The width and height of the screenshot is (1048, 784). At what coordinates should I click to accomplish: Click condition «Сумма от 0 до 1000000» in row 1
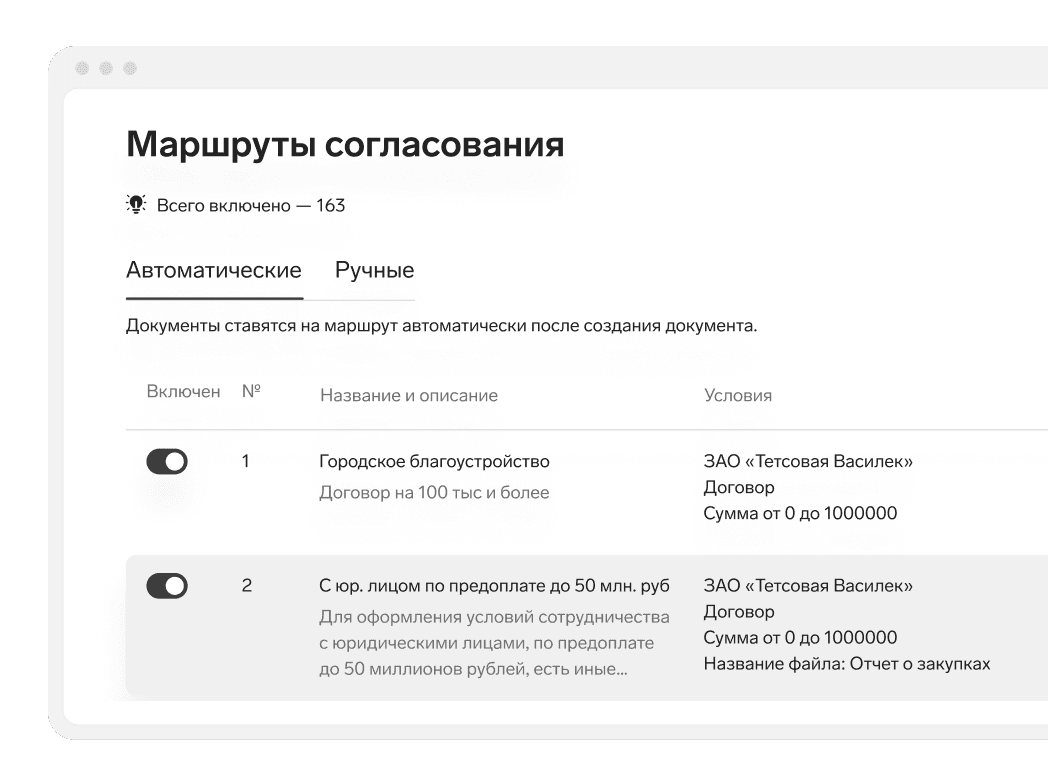click(x=802, y=513)
